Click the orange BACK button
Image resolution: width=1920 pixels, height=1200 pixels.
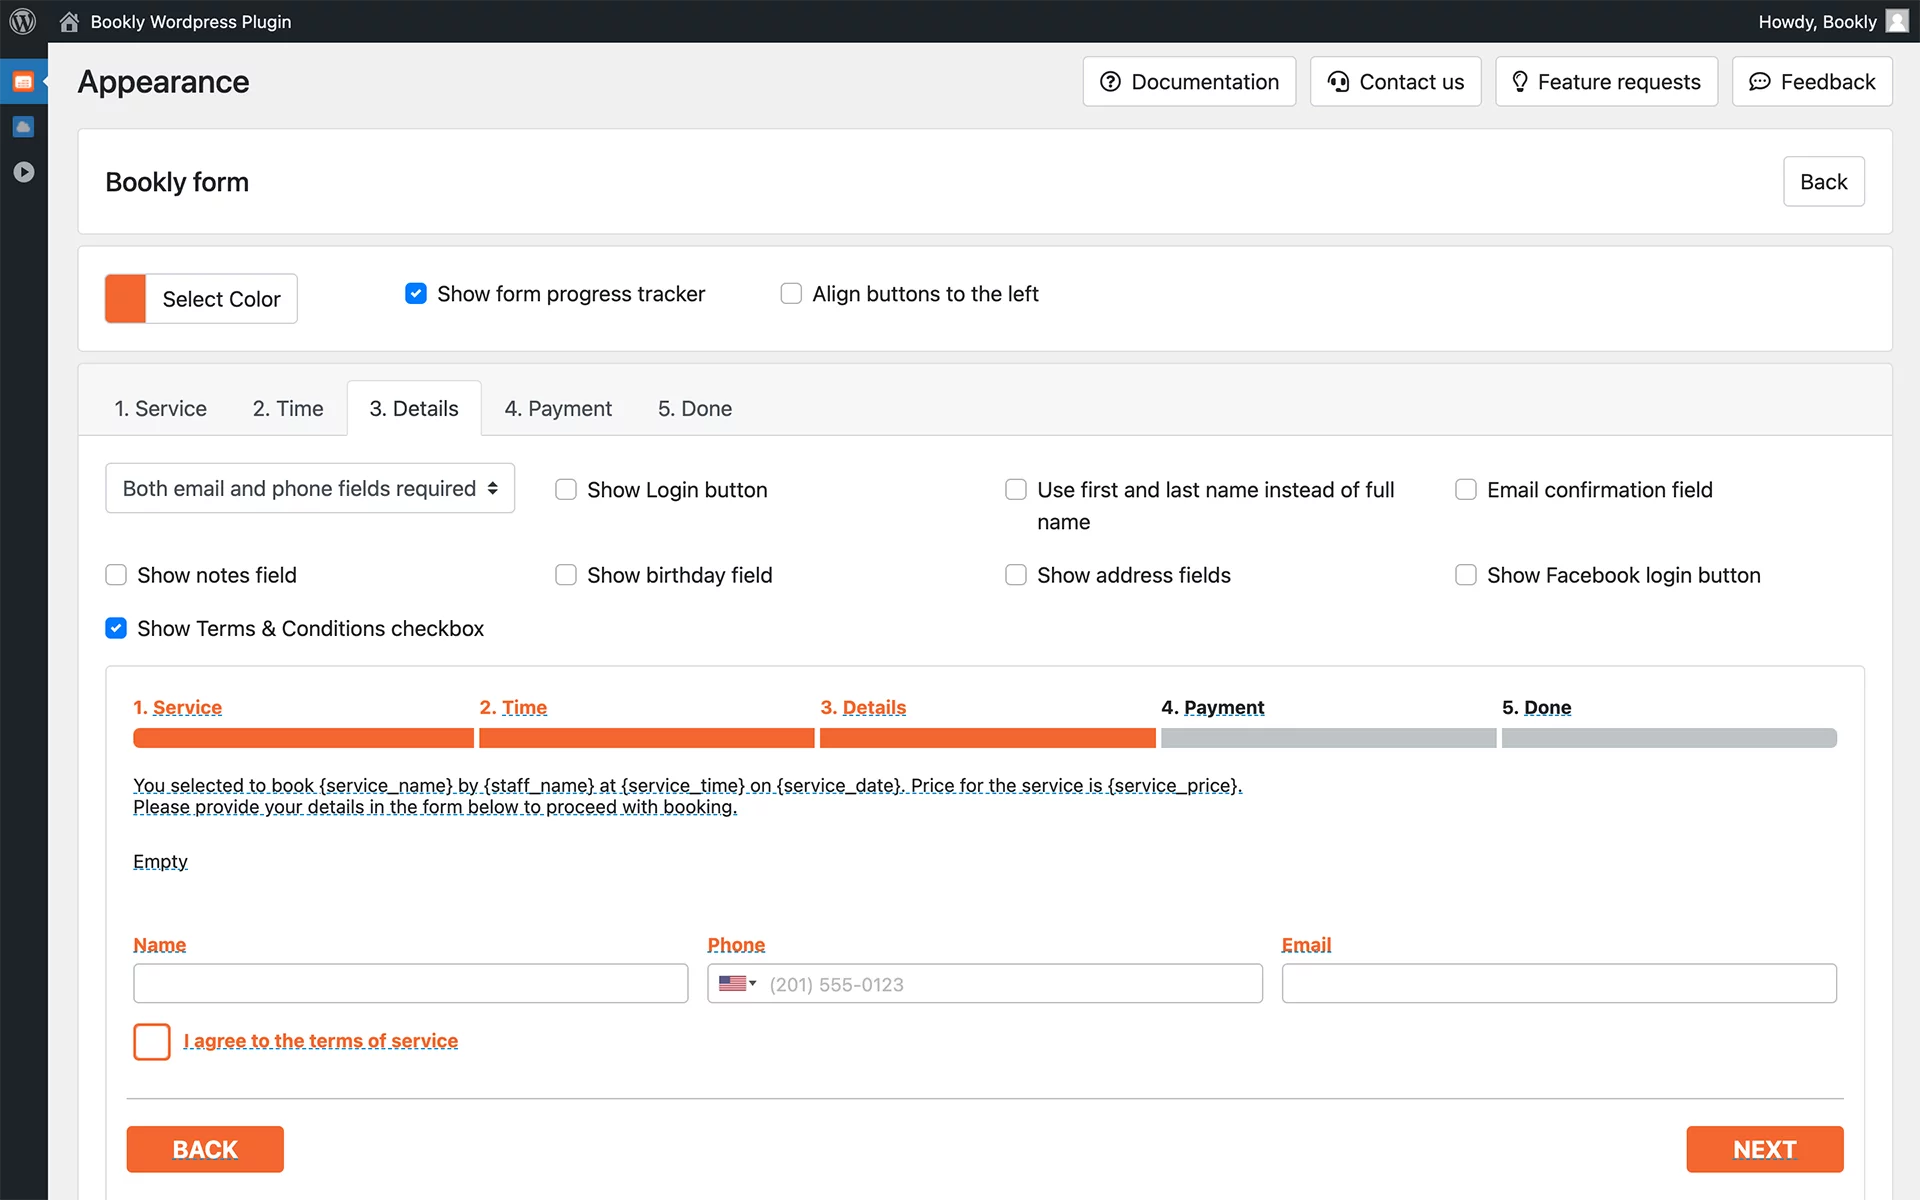click(205, 1149)
